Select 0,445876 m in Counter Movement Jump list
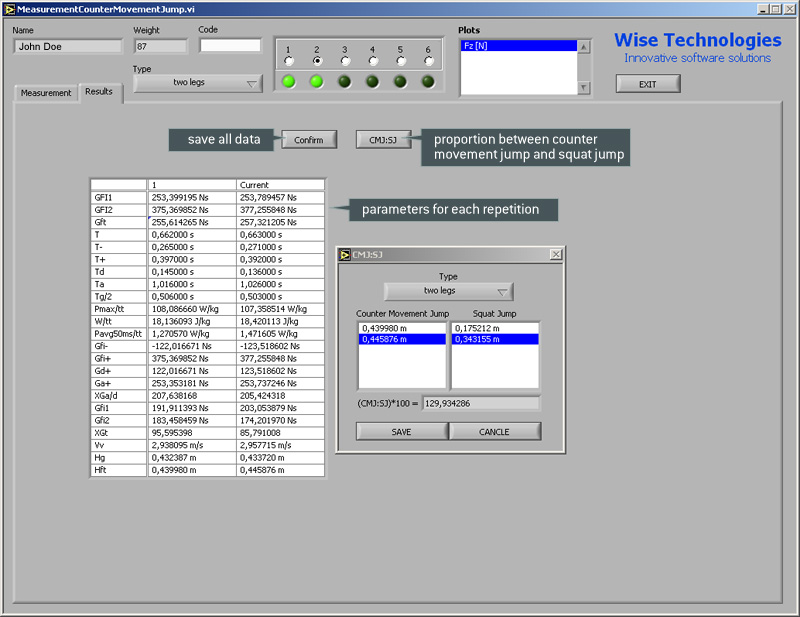 click(x=402, y=339)
